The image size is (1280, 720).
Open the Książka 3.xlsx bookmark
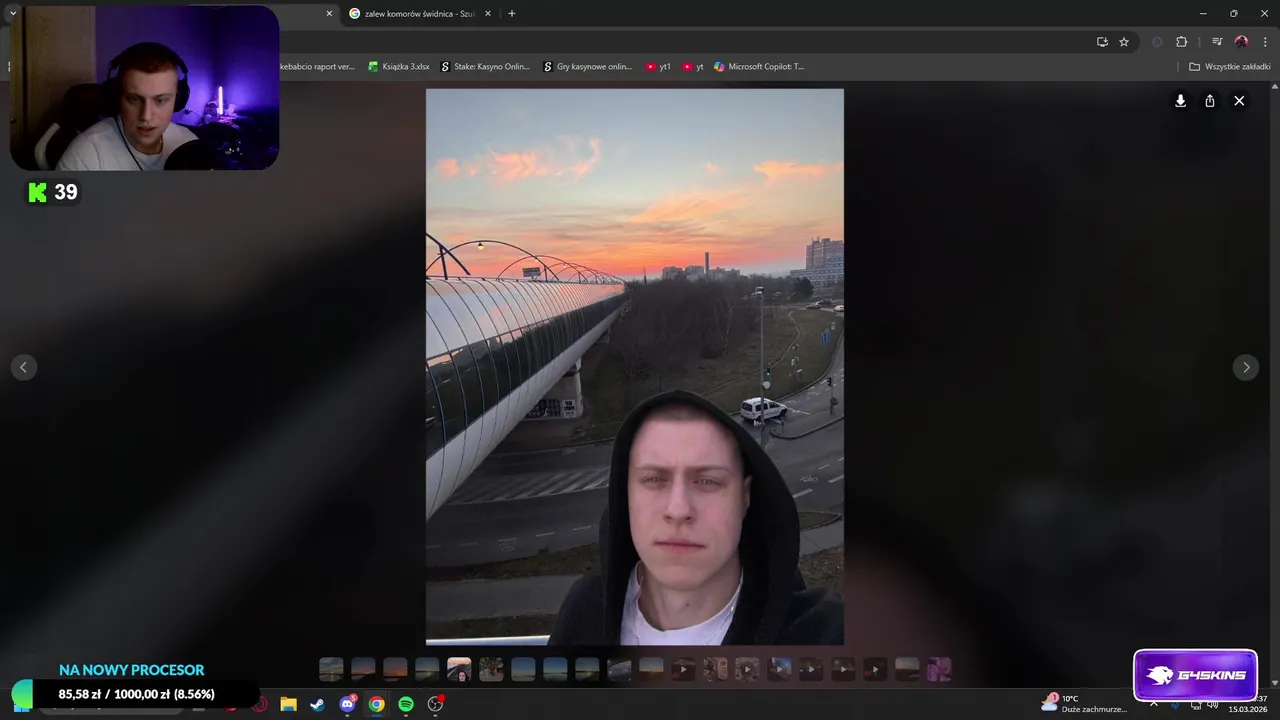[399, 67]
